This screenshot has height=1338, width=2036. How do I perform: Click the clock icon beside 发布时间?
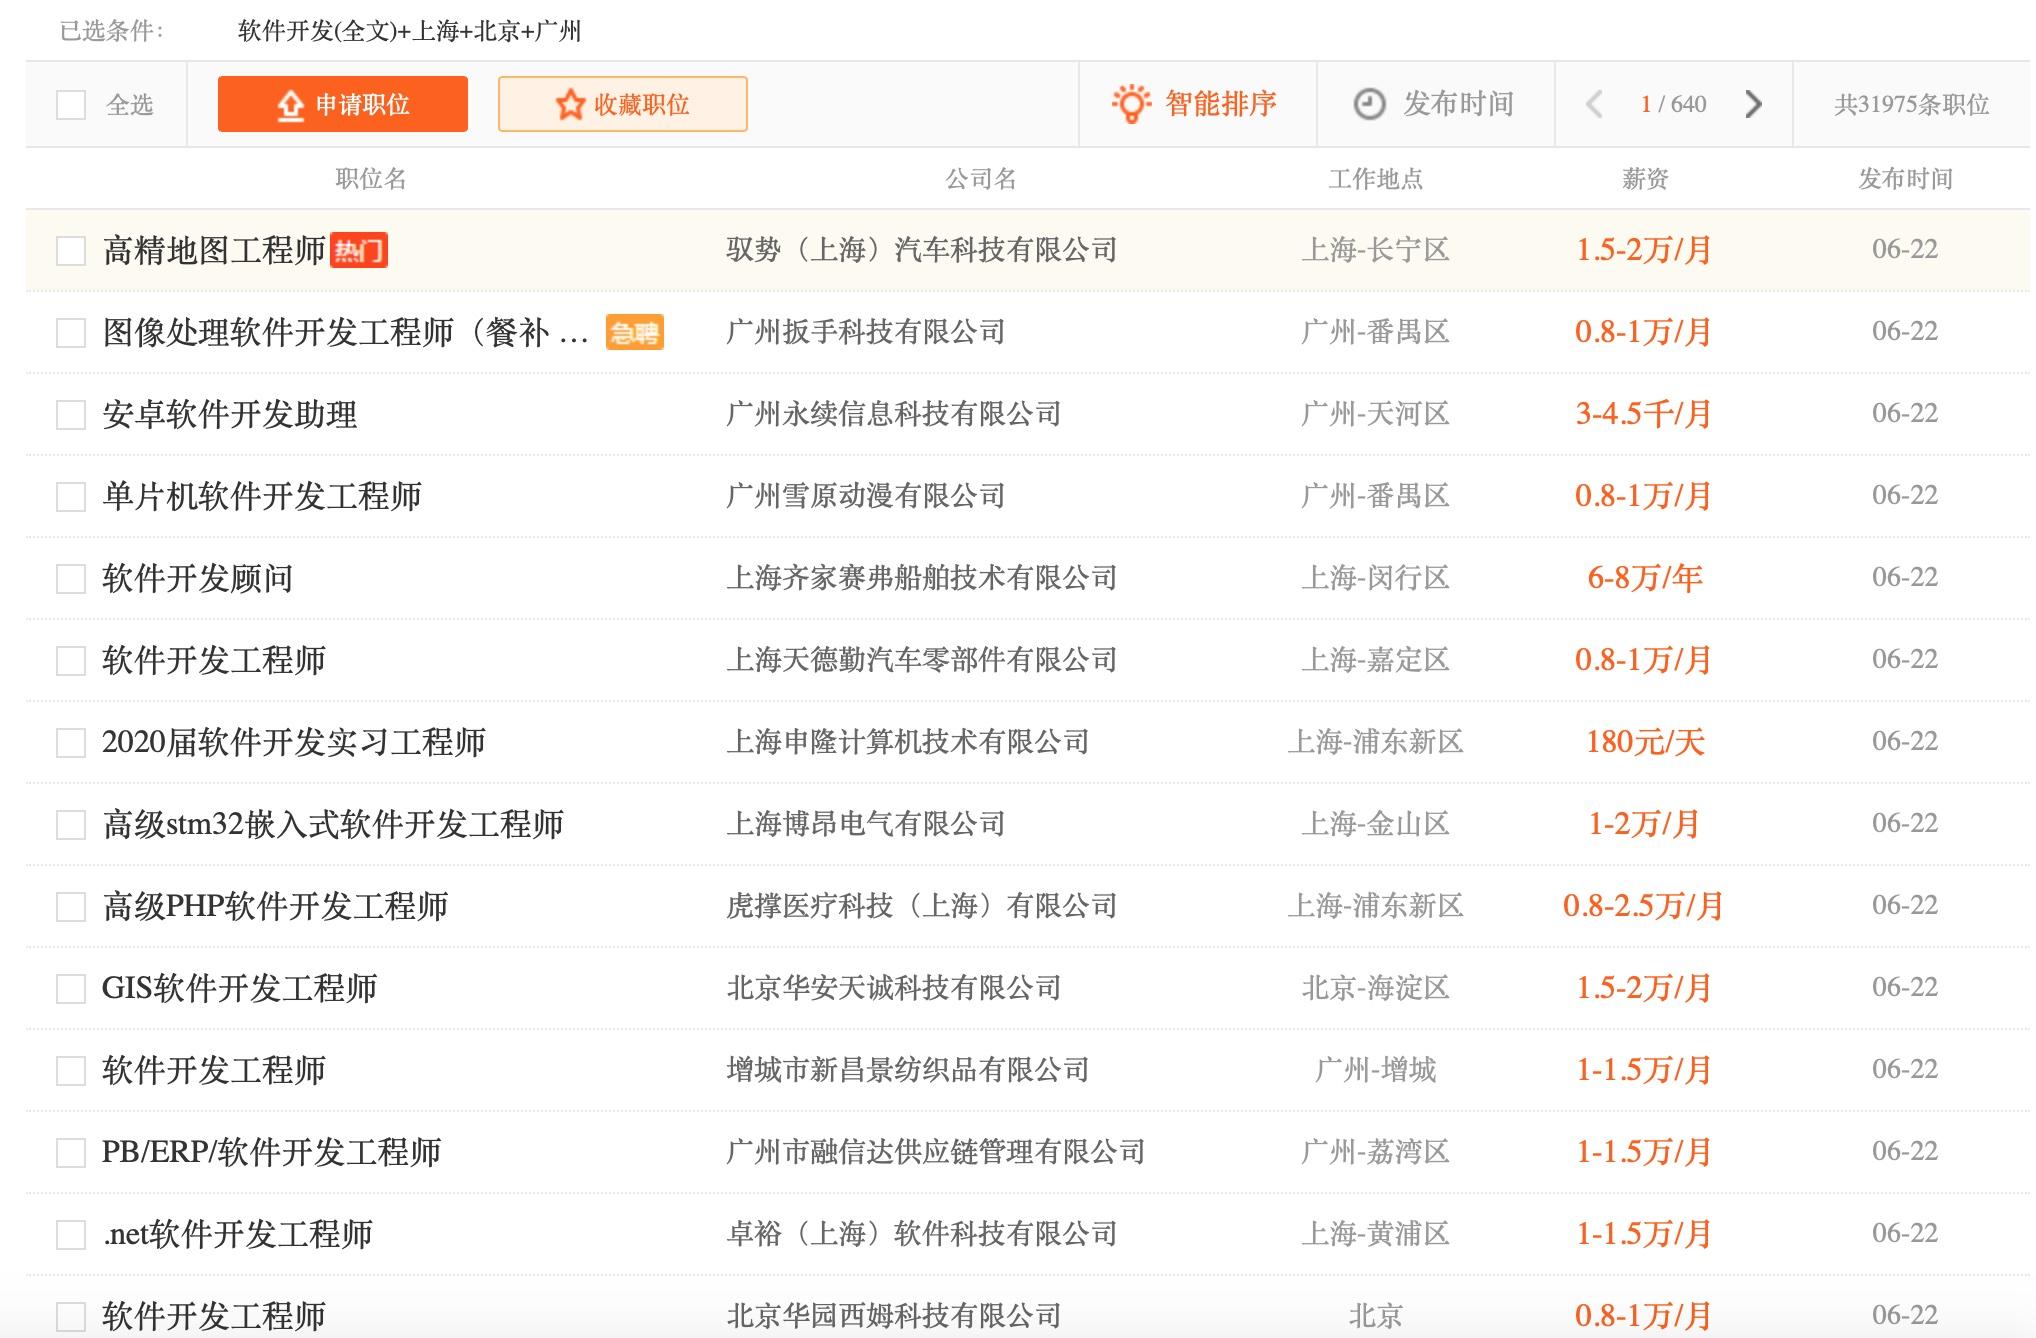click(x=1369, y=104)
